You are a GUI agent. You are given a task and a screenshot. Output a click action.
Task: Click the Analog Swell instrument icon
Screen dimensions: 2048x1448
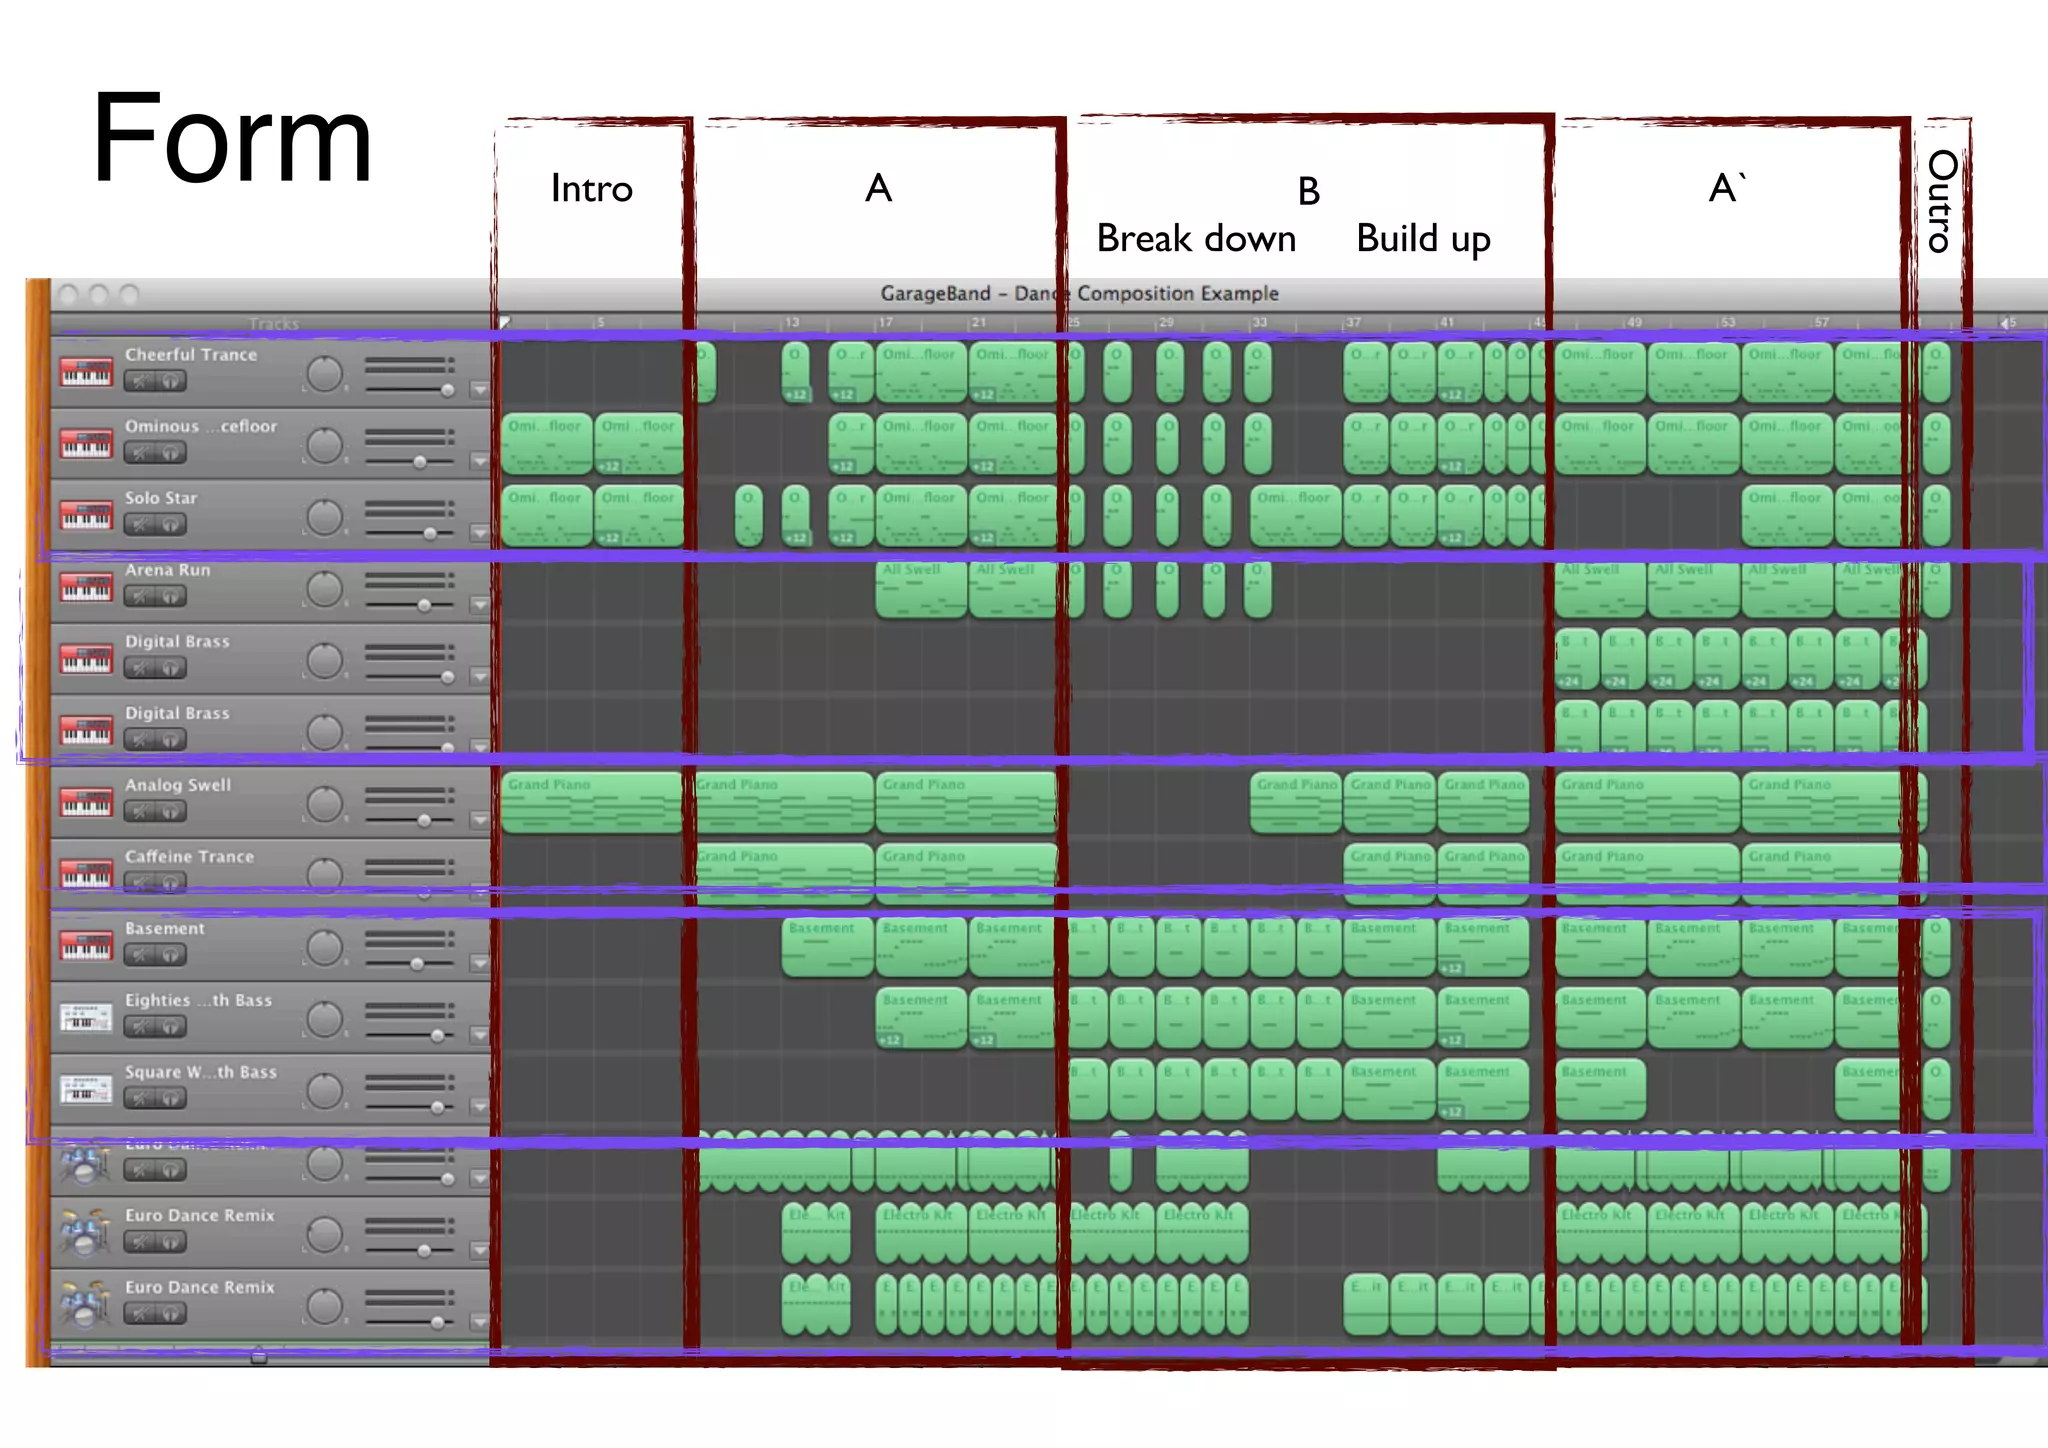86,802
